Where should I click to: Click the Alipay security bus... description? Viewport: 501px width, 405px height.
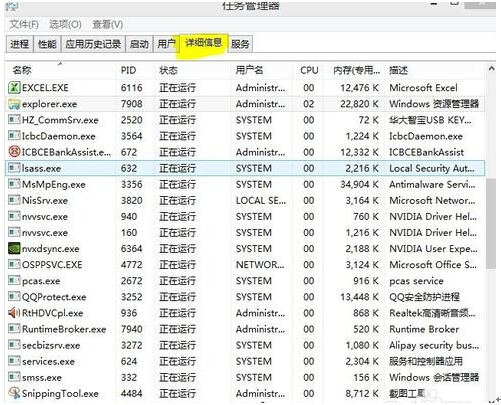point(434,345)
